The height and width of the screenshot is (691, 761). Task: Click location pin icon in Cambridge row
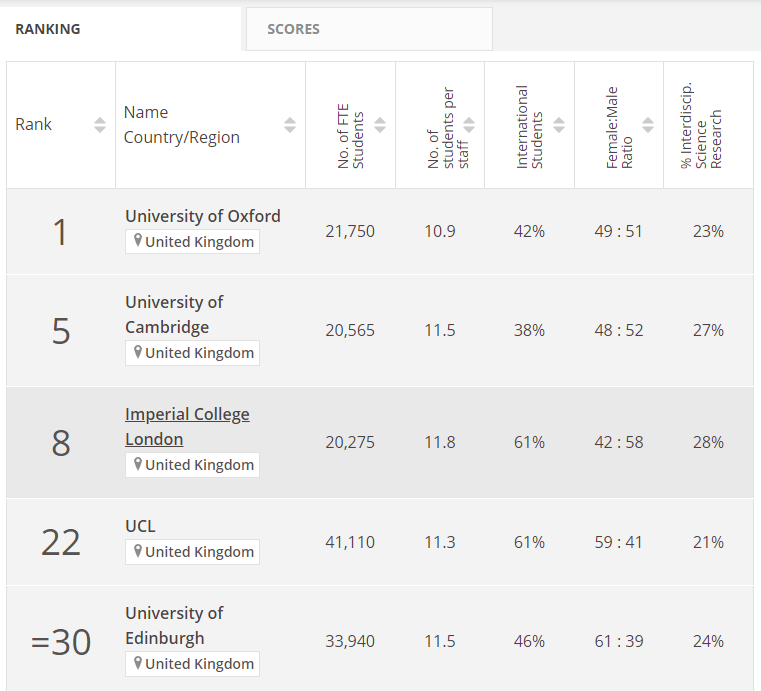[x=138, y=352]
